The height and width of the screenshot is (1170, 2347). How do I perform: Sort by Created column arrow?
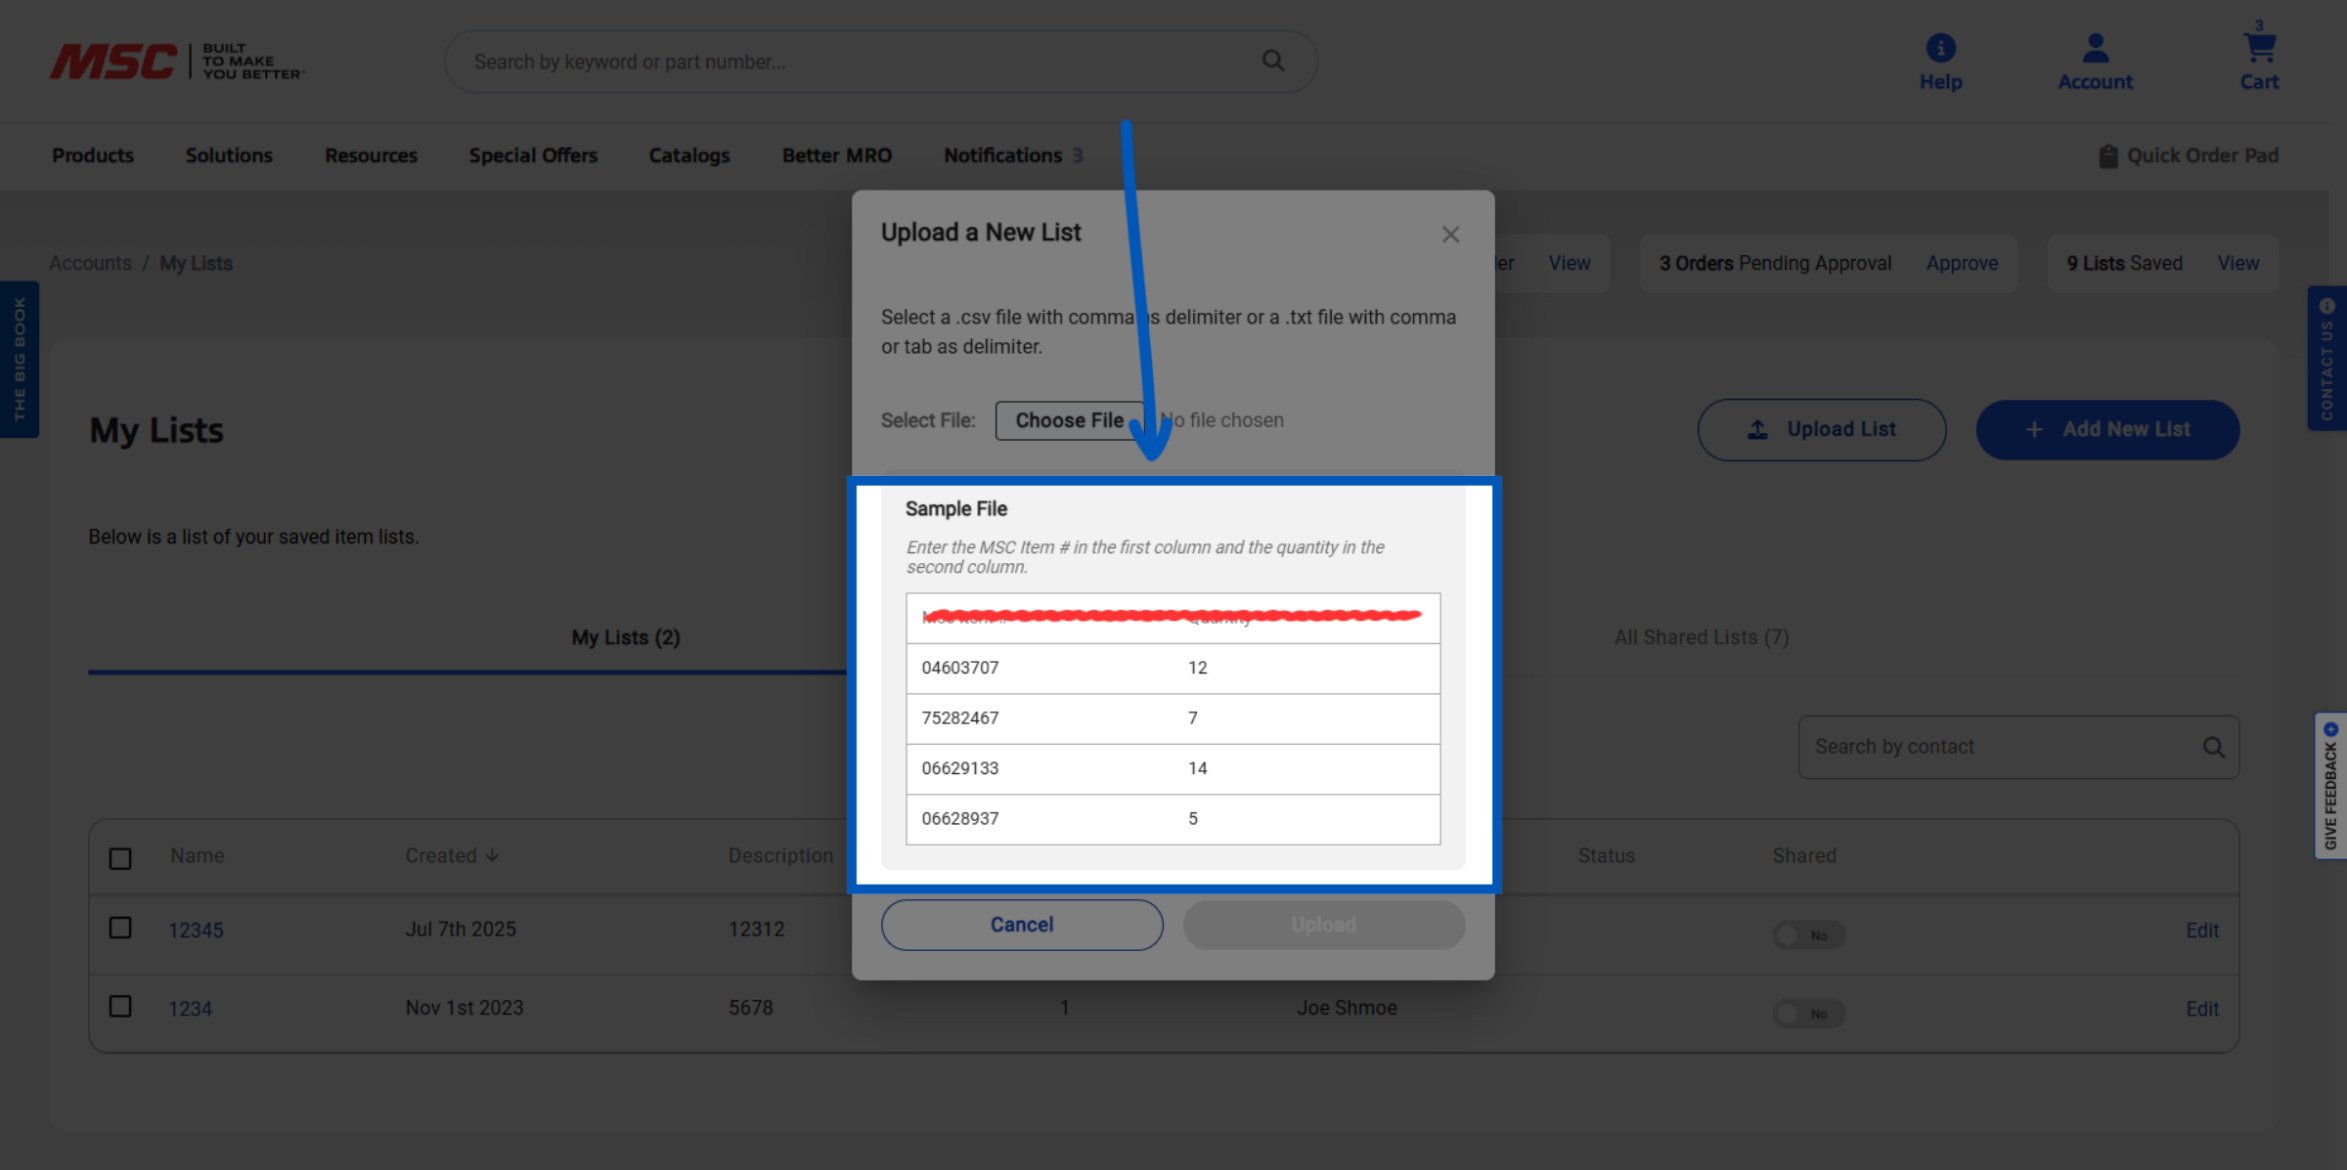492,856
